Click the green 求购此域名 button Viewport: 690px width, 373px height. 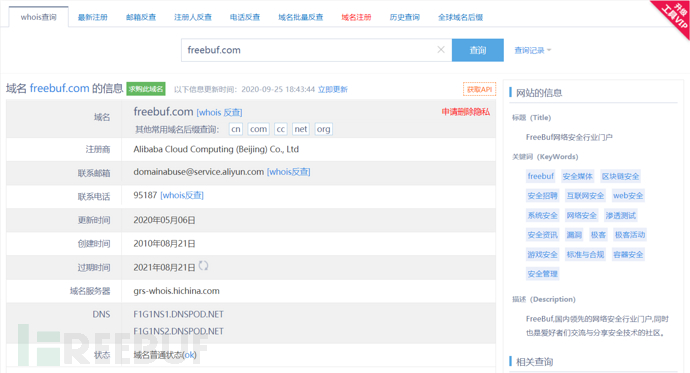pos(146,89)
